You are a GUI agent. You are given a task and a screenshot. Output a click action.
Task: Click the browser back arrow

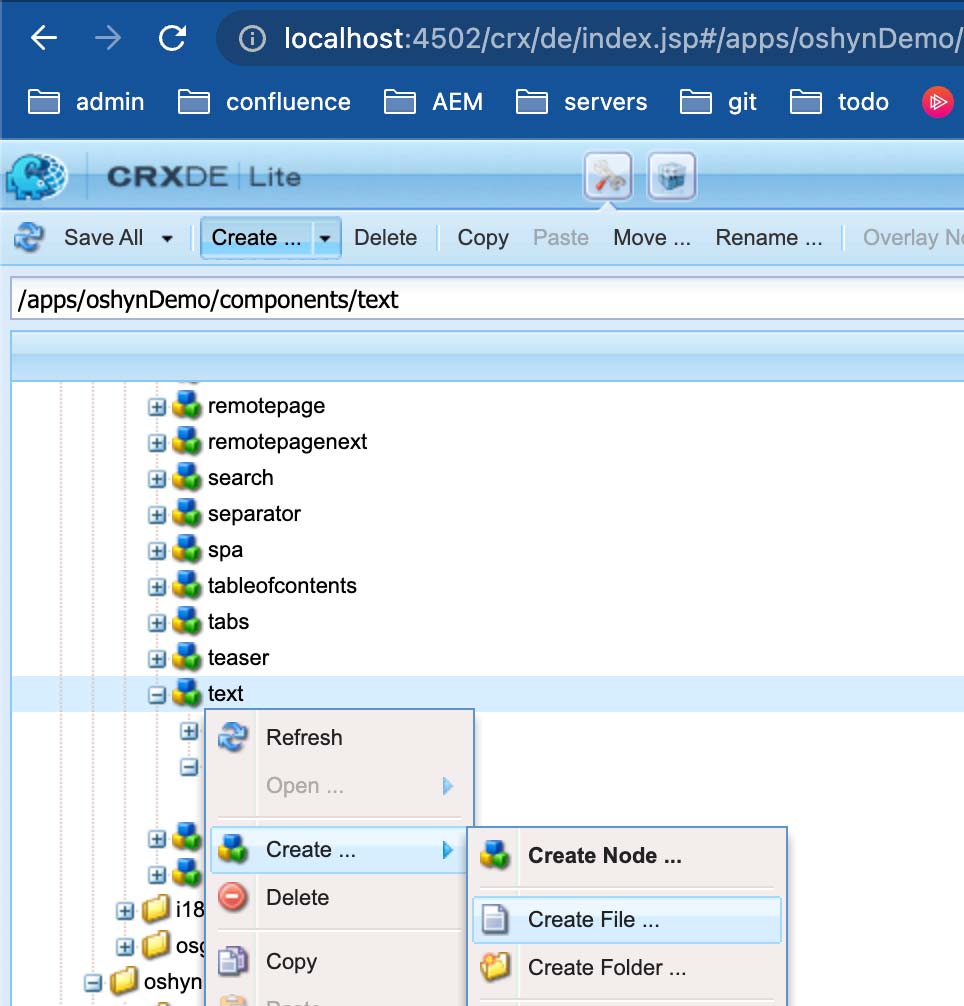click(42, 36)
